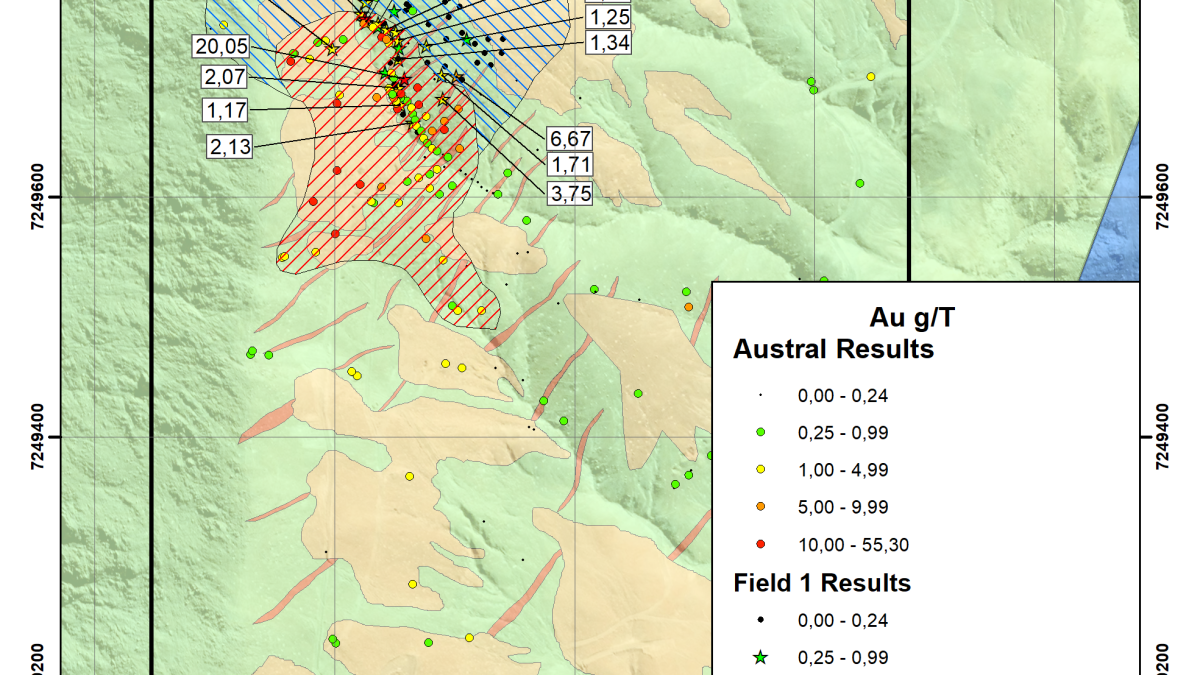Image resolution: width=1200 pixels, height=675 pixels.
Task: Click the 1,17 sample label box
Action: [x=223, y=108]
